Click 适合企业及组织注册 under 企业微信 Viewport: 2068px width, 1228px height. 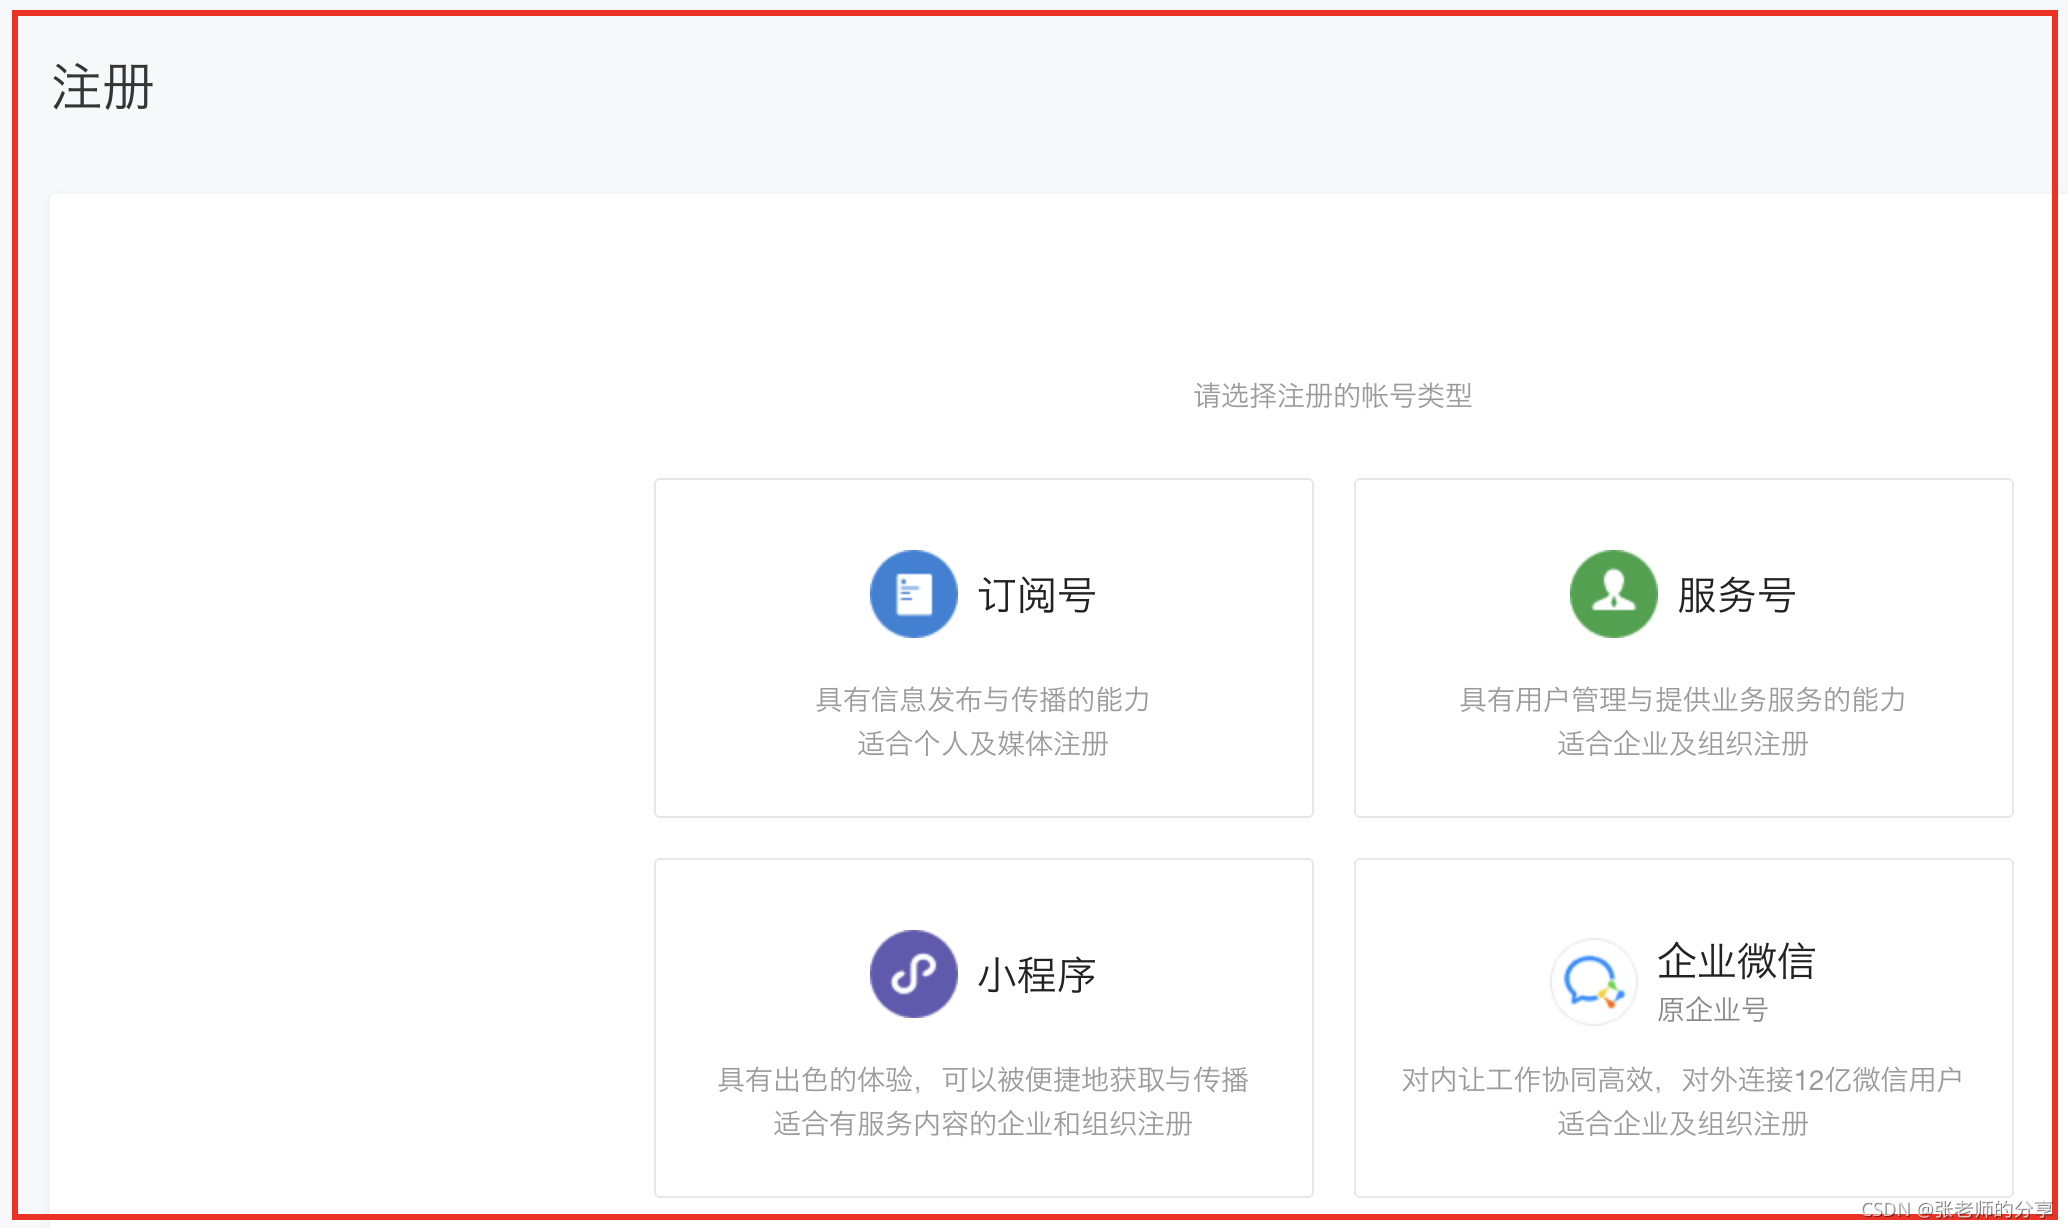[x=1683, y=1124]
